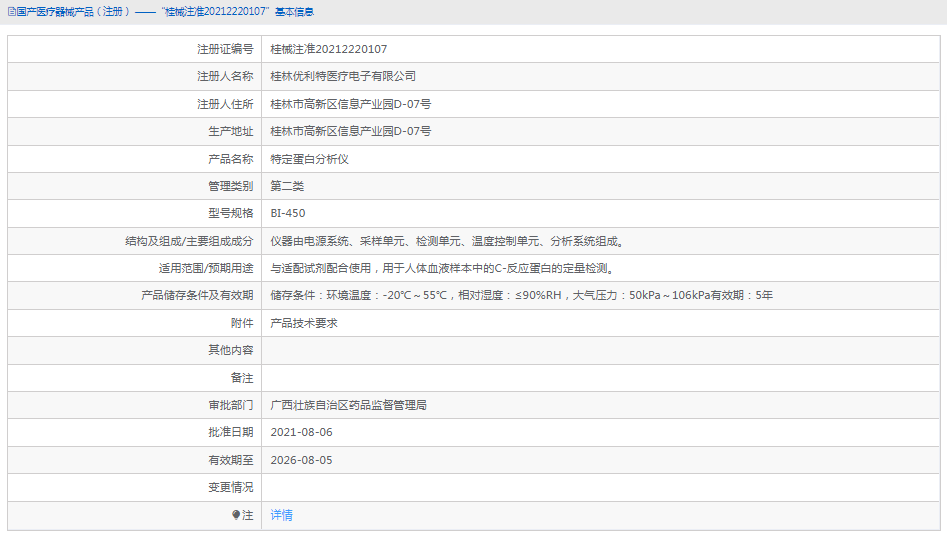947x537 pixels.
Task: Open the 详情 link
Action: [x=281, y=515]
